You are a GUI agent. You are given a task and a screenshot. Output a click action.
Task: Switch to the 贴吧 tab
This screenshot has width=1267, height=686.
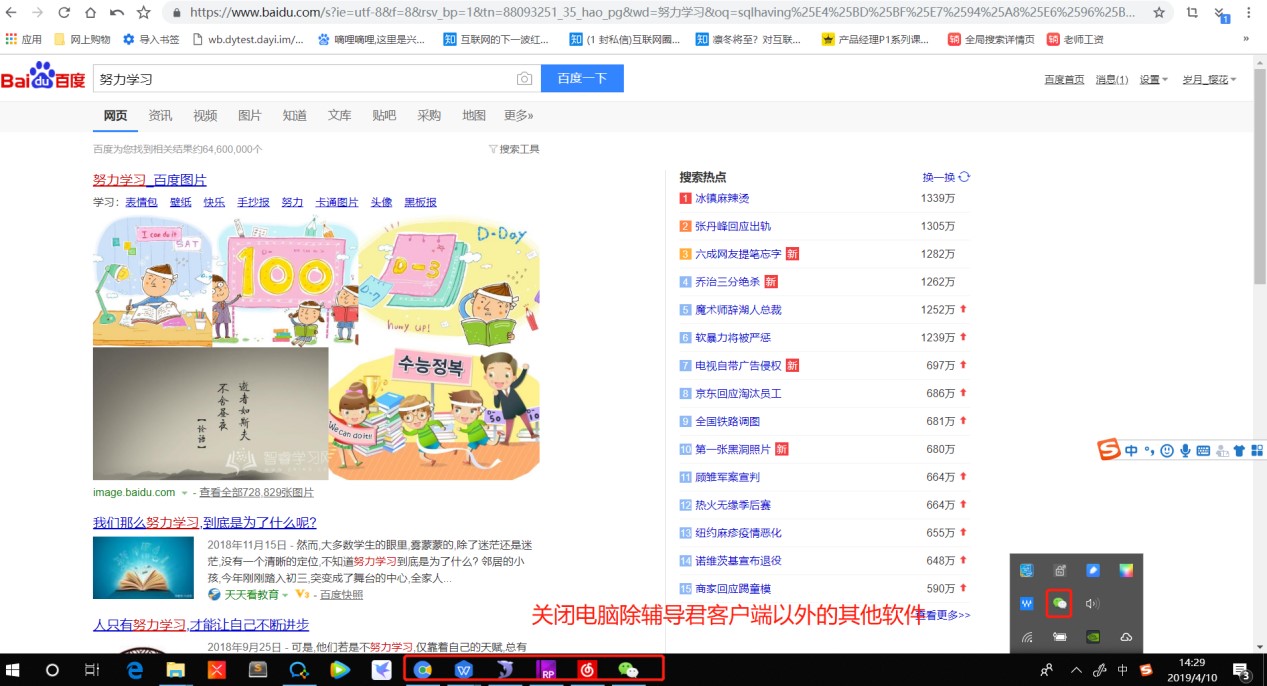(384, 116)
